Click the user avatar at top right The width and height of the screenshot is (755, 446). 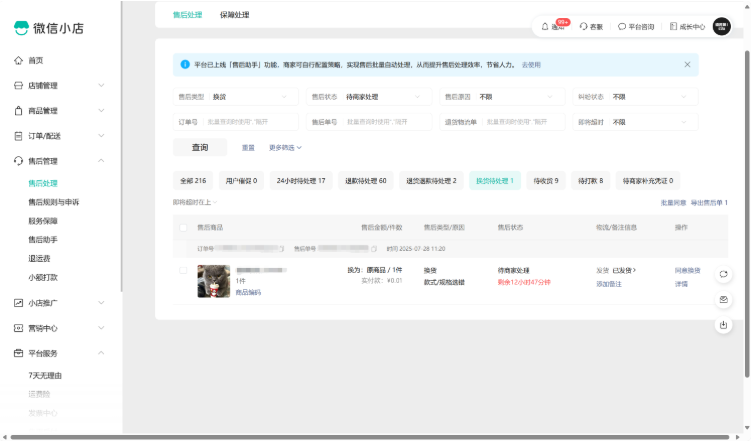[x=721, y=27]
